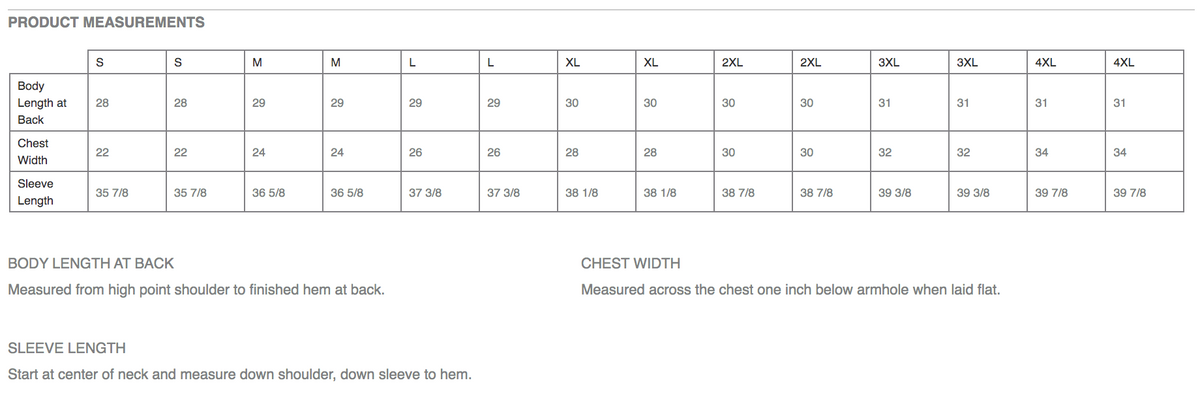Select sleeve length value in last 4XL column

(1129, 192)
